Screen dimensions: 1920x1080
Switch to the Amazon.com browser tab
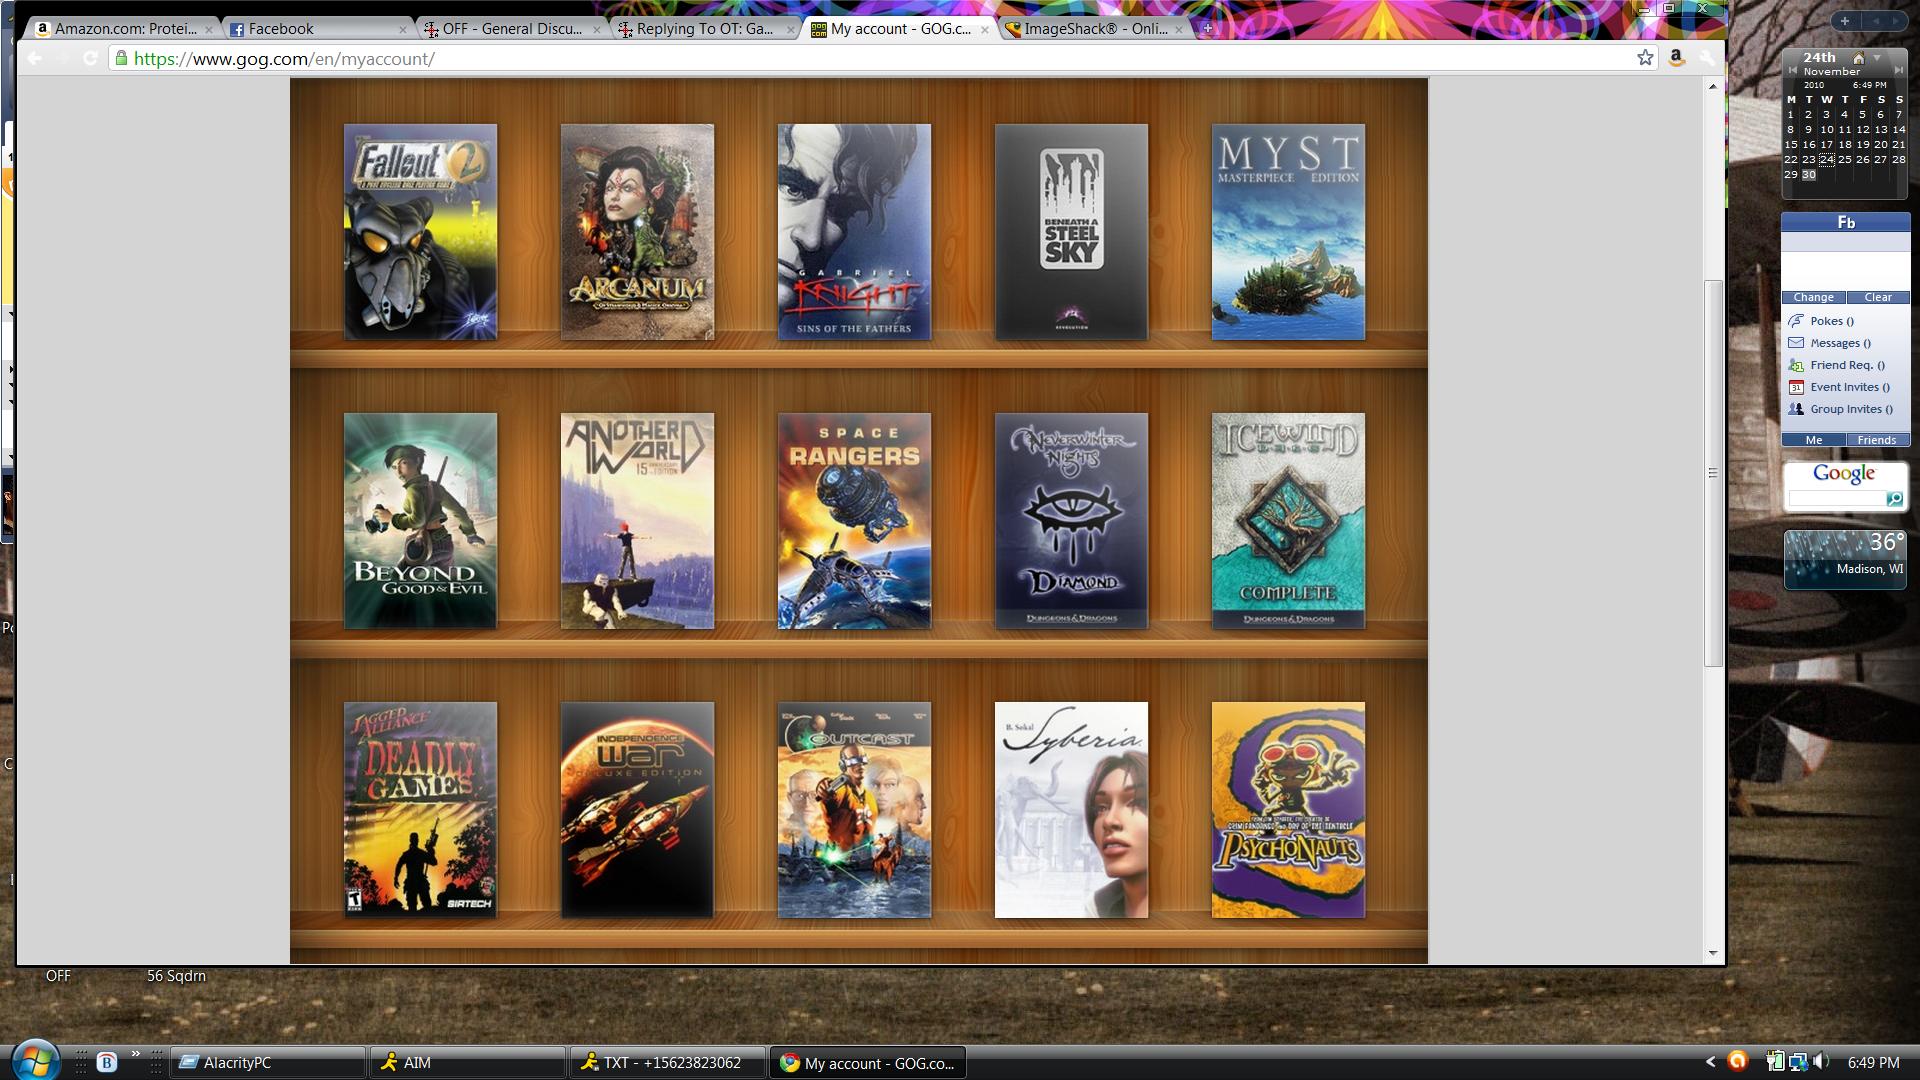pyautogui.click(x=124, y=29)
